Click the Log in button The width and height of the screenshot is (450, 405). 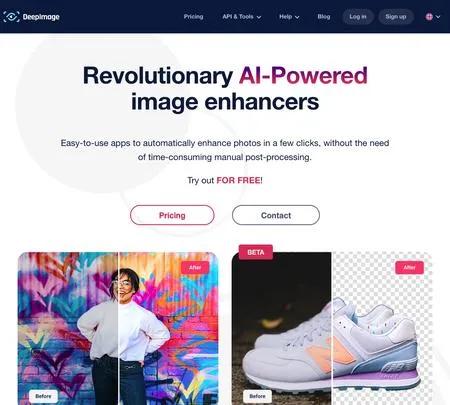358,17
